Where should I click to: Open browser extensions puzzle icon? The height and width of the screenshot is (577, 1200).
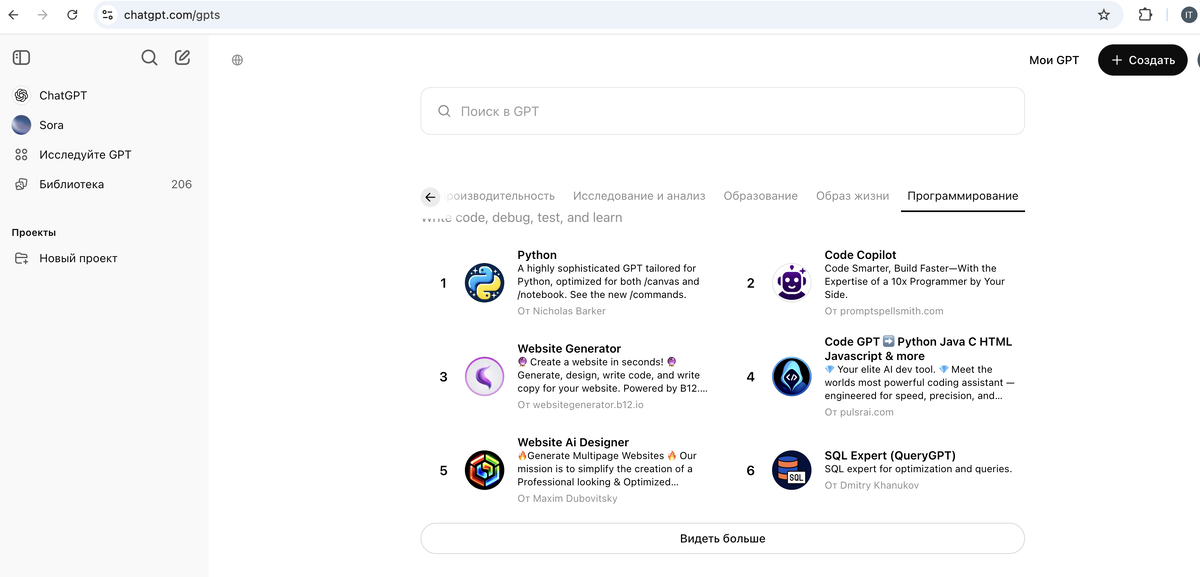[1145, 15]
